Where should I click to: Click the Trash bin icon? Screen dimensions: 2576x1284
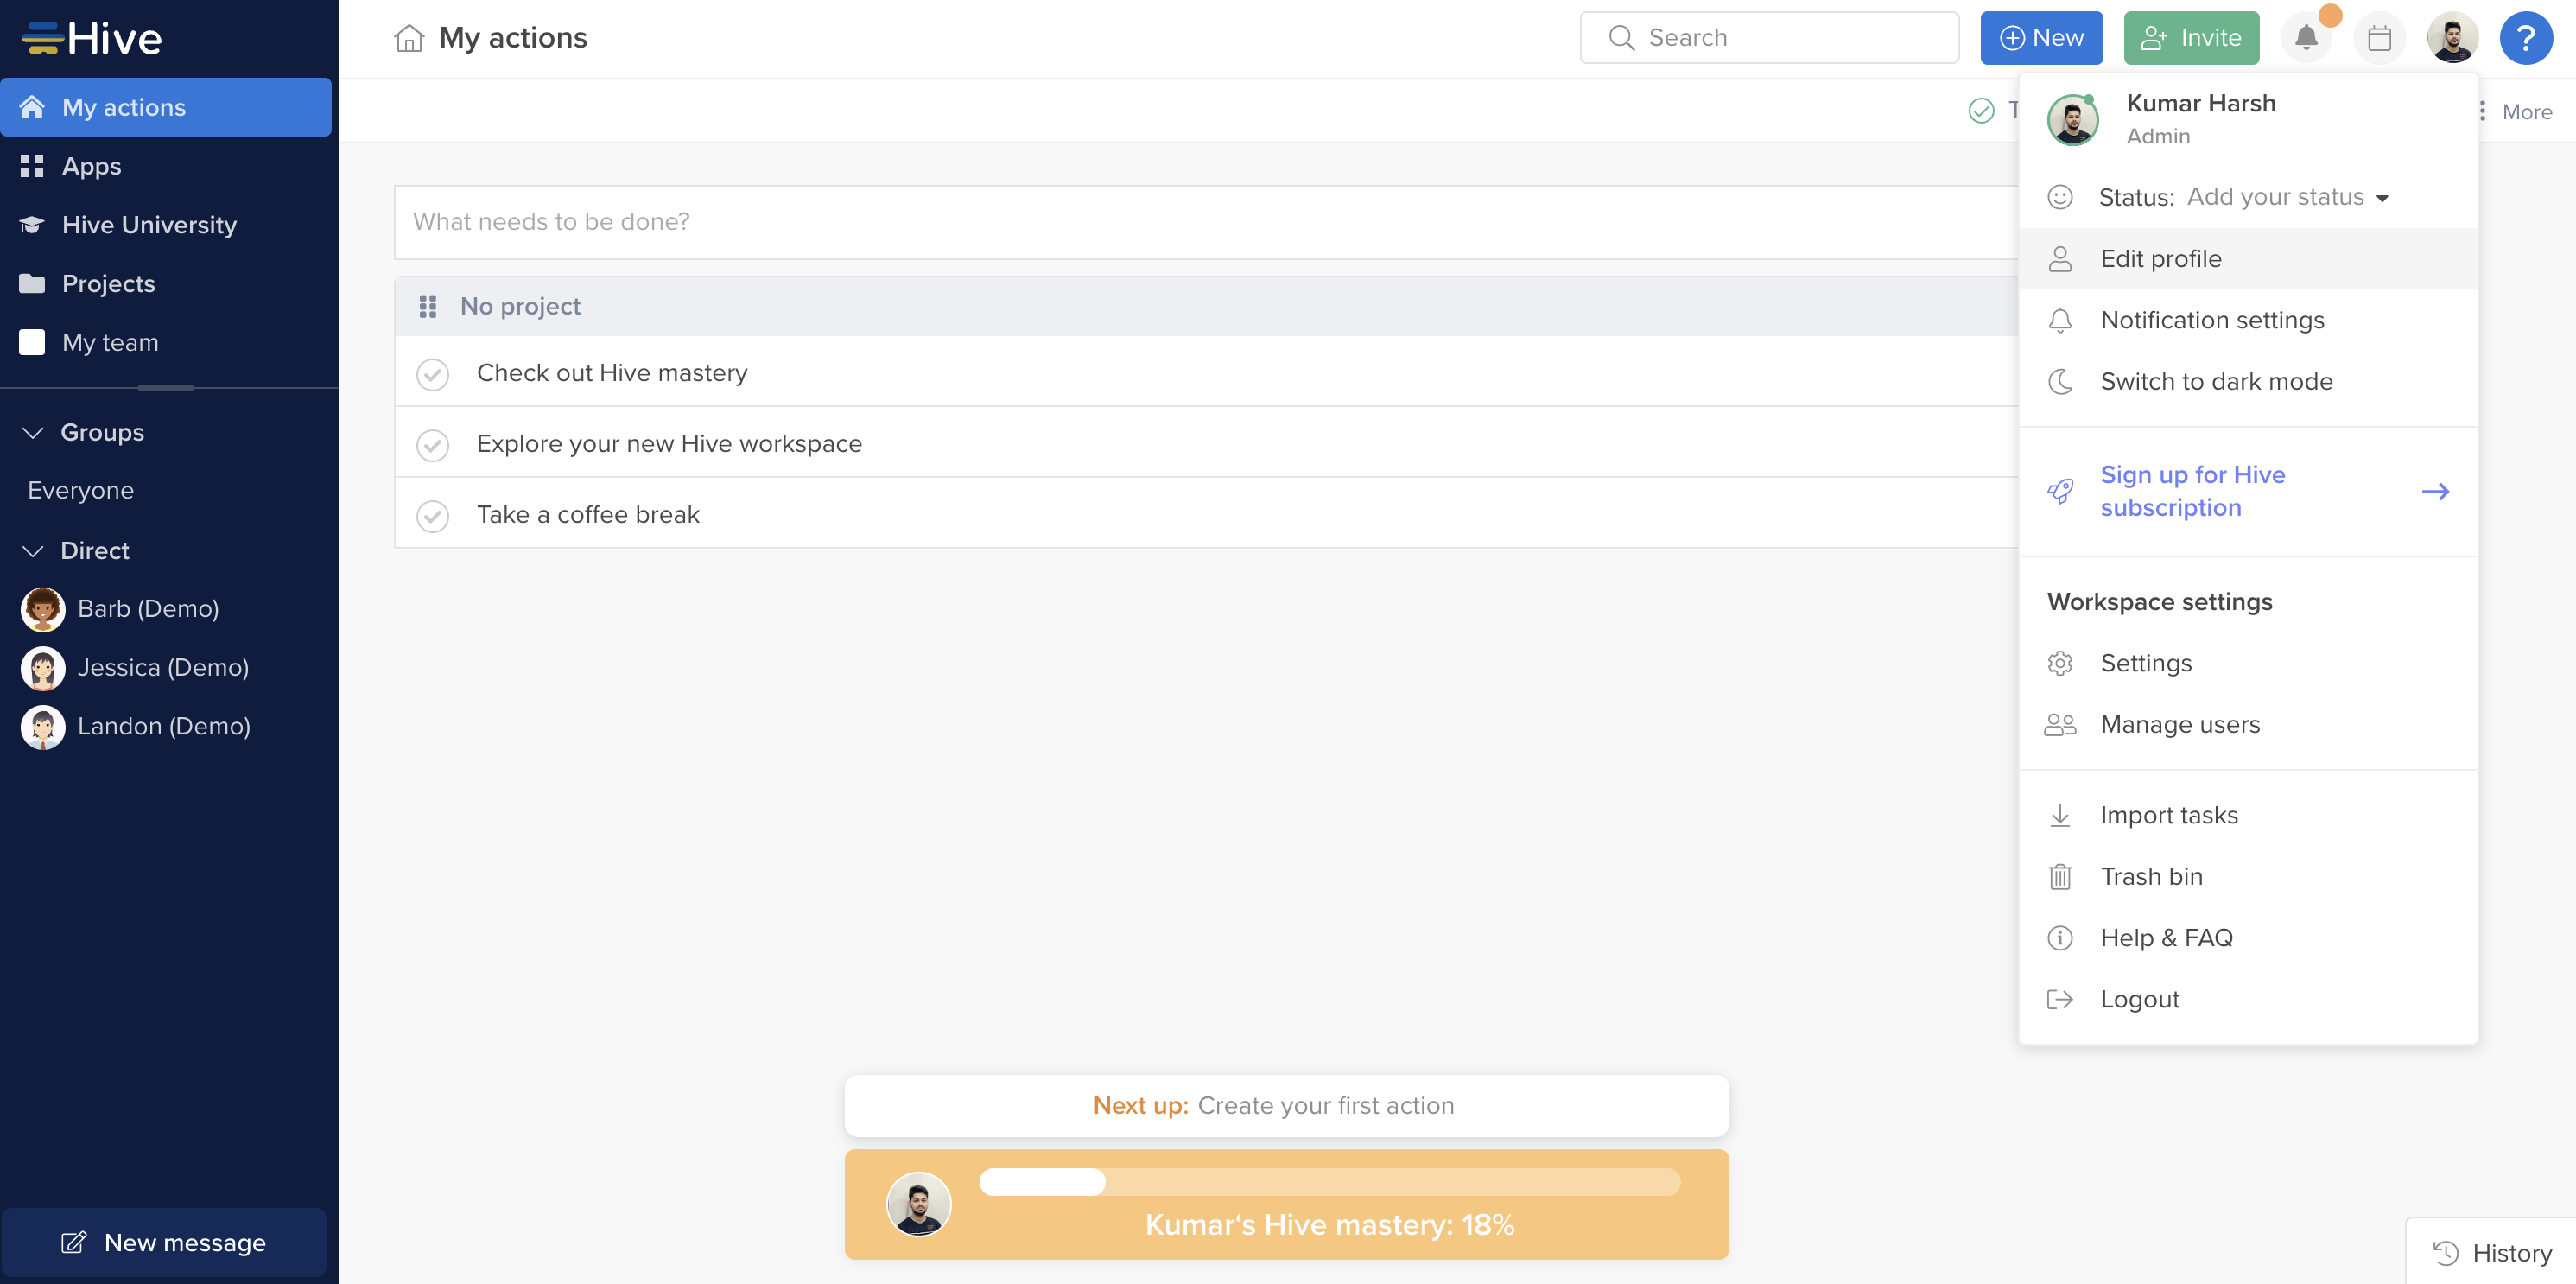point(2060,876)
